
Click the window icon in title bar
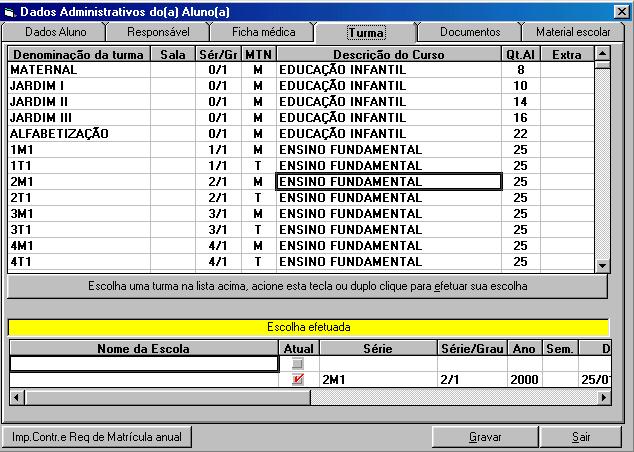10,10
